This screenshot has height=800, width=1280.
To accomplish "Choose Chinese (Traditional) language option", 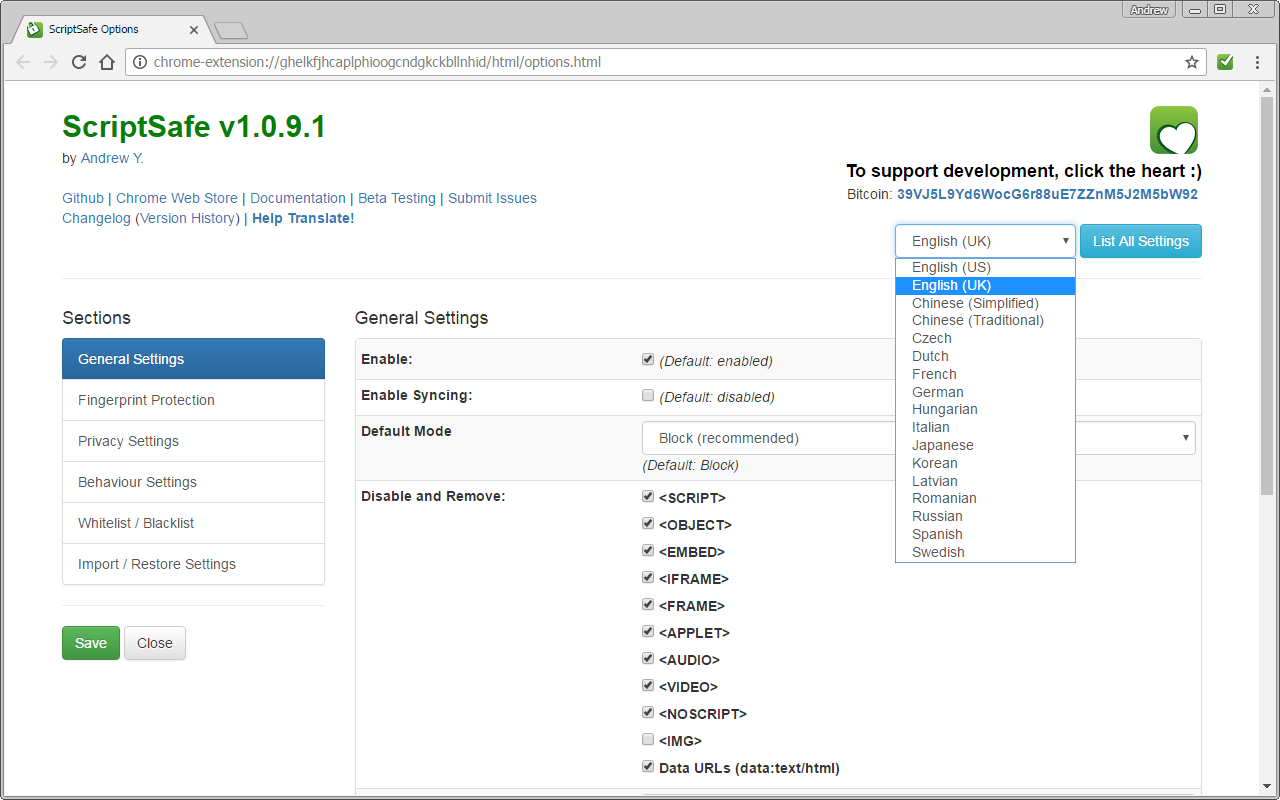I will coord(985,320).
